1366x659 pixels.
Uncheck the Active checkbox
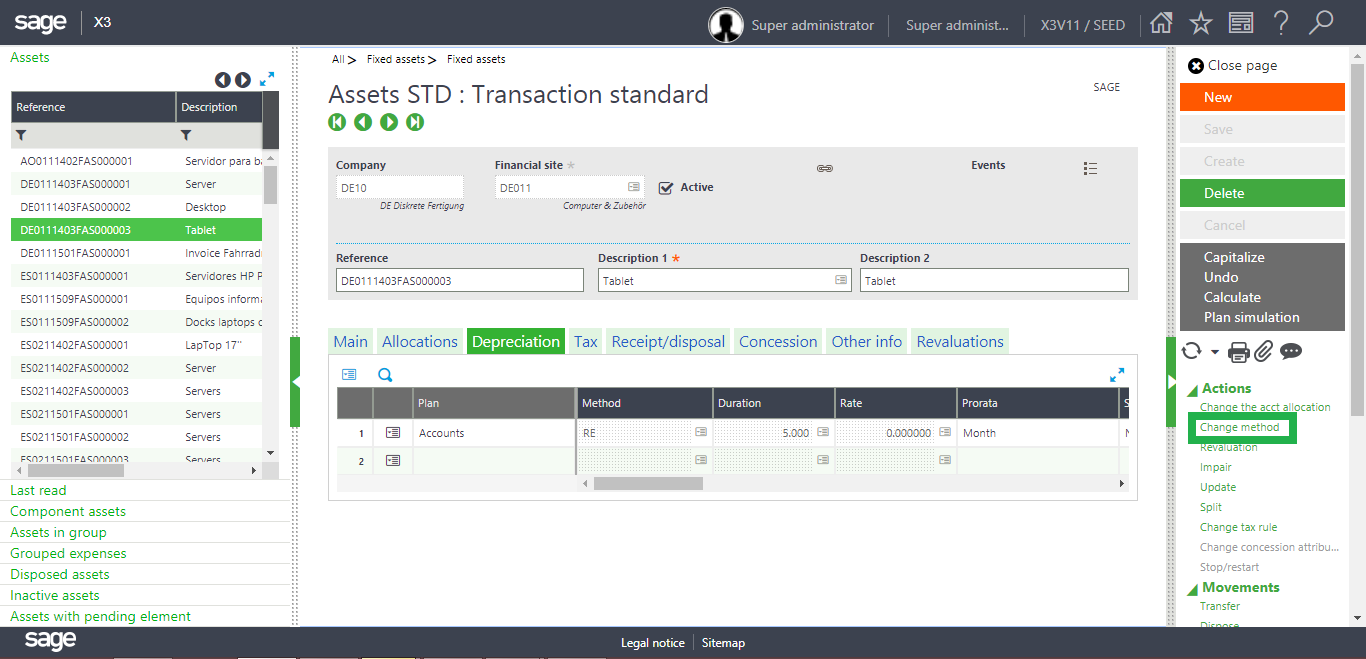665,187
